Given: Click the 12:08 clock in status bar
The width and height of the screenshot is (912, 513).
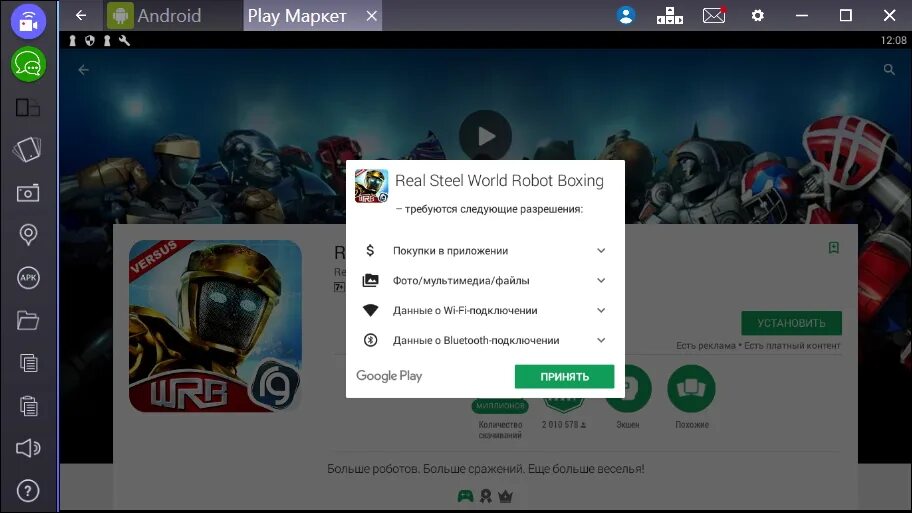Looking at the screenshot, I should tap(893, 40).
